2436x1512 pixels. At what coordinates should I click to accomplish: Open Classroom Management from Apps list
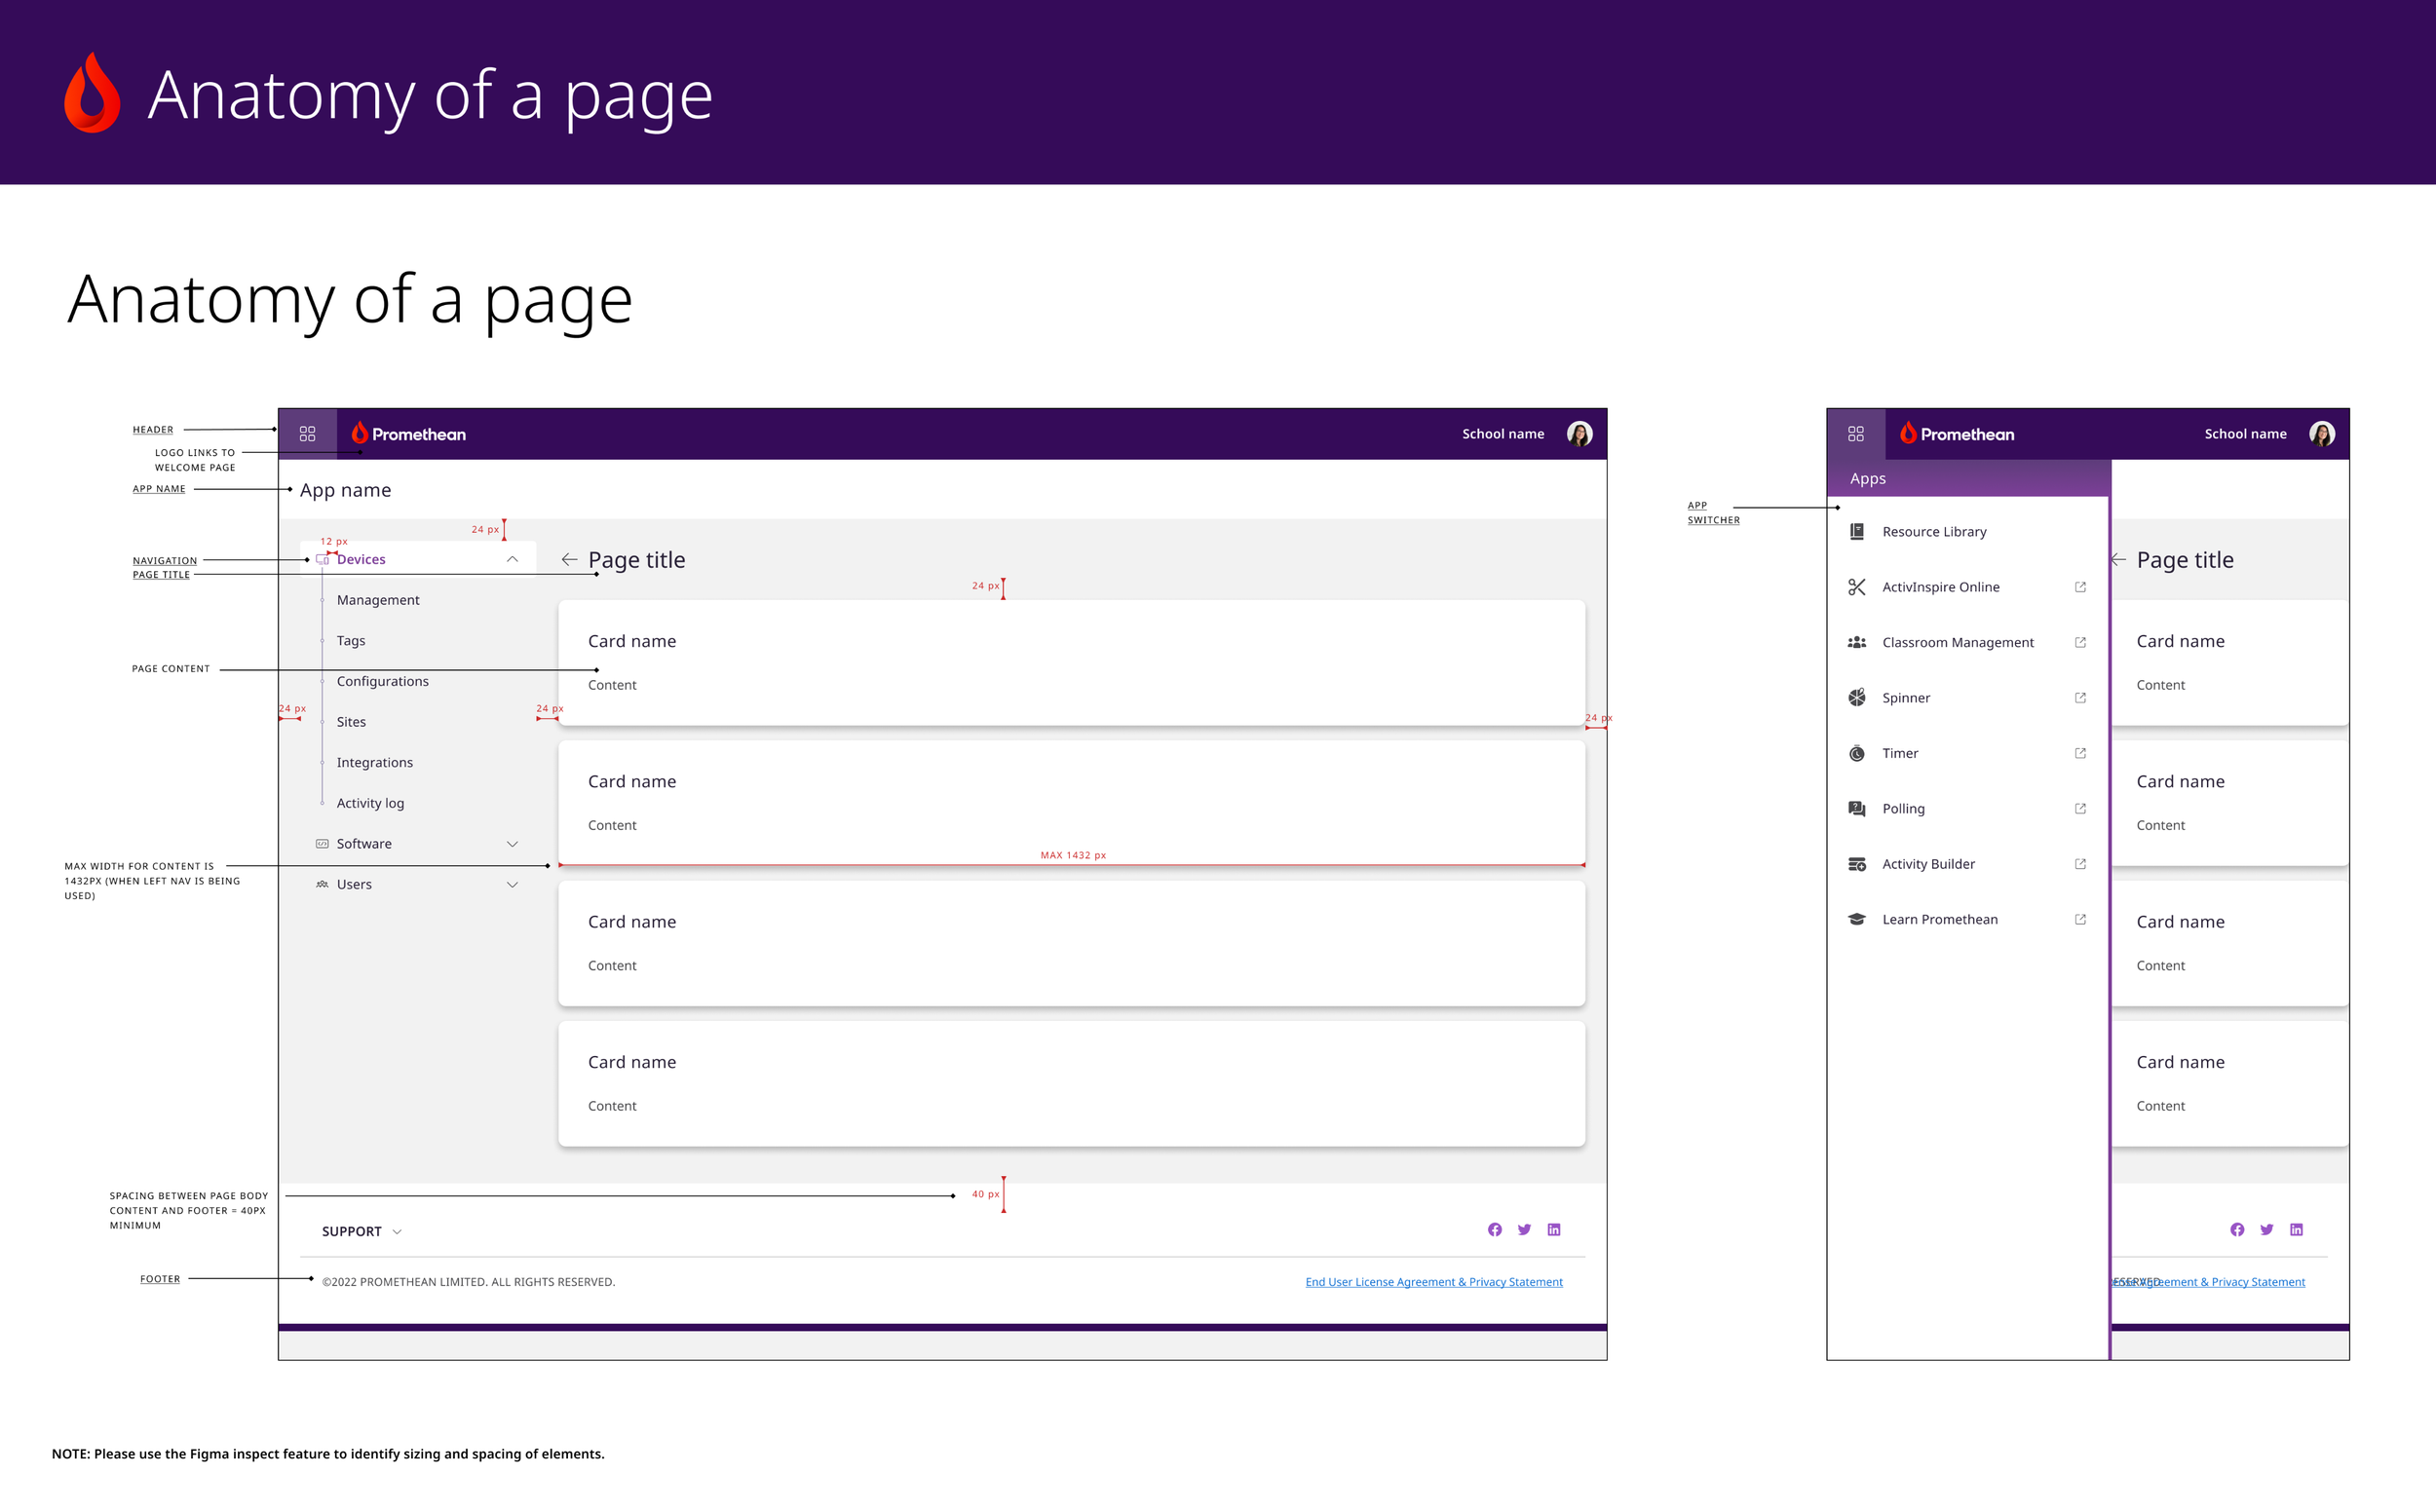pyautogui.click(x=1957, y=643)
